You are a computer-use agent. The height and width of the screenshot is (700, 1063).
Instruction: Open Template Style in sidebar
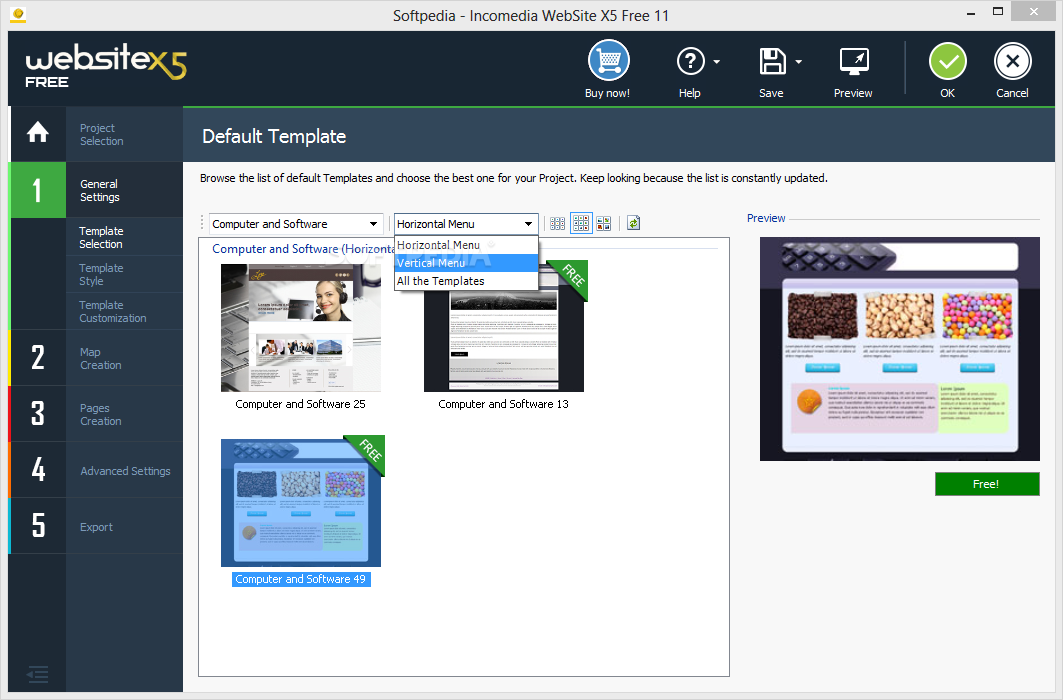[124, 274]
